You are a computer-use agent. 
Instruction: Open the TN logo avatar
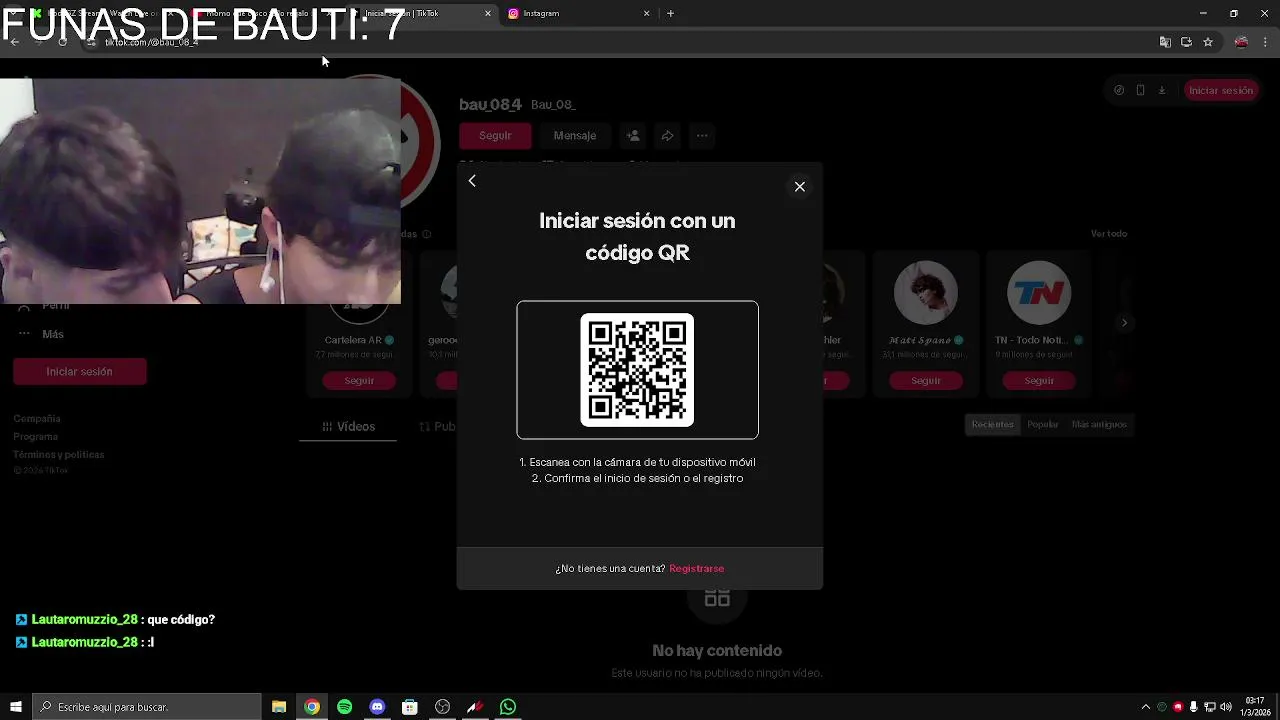coord(1039,292)
